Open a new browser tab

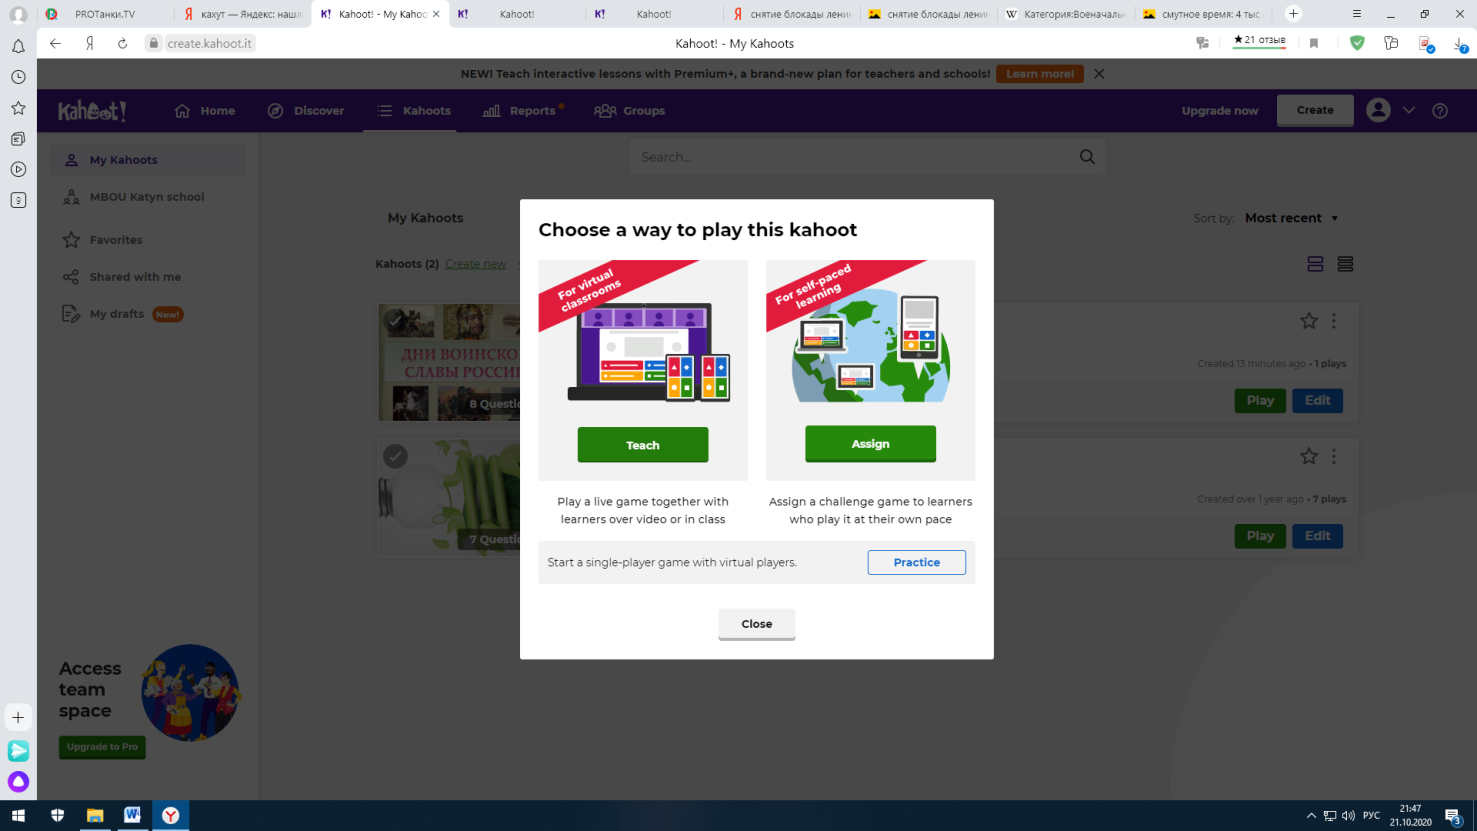click(1293, 14)
